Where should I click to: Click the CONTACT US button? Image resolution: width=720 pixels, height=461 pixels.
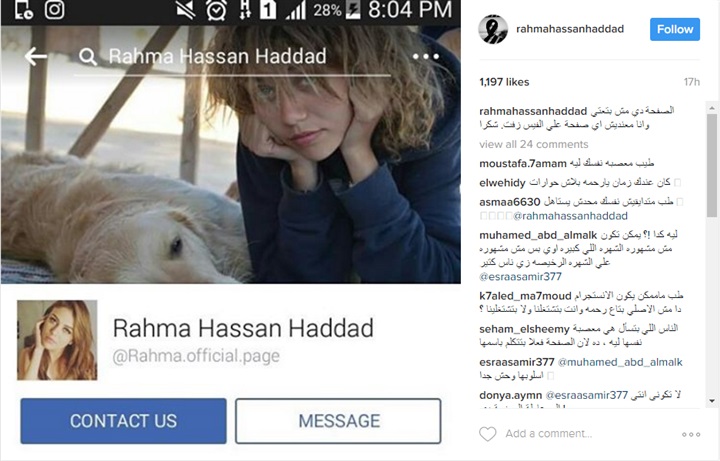(x=124, y=421)
